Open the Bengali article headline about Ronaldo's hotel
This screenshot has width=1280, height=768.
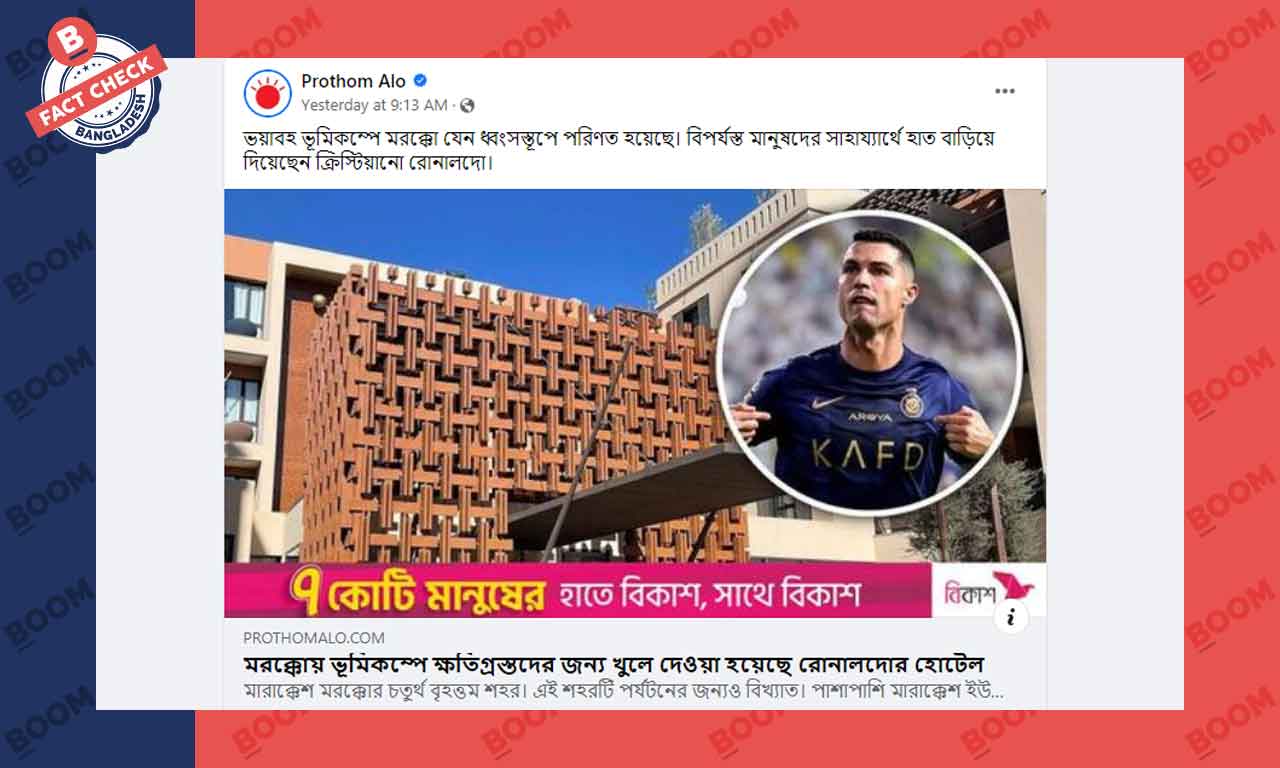click(x=620, y=664)
